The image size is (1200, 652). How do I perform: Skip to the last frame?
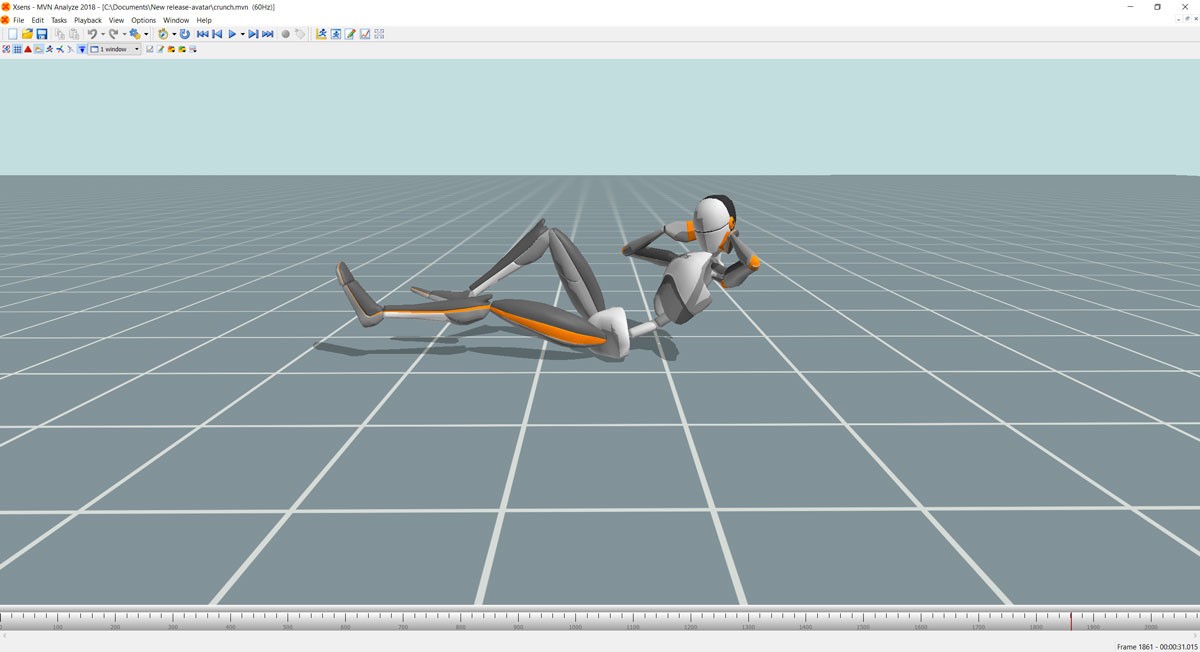[x=267, y=34]
